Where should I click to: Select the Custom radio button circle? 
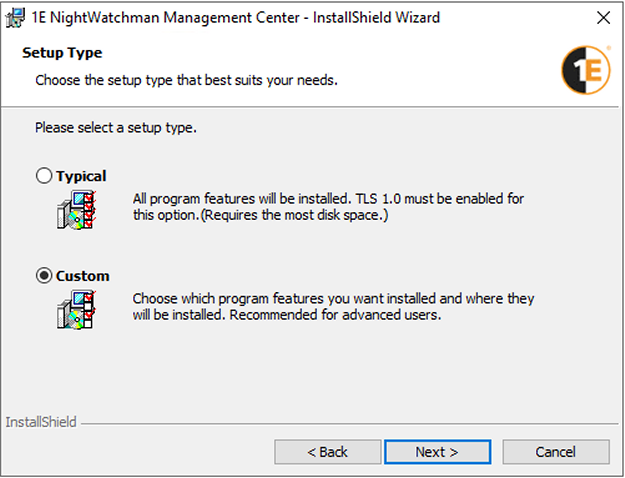coord(44,276)
